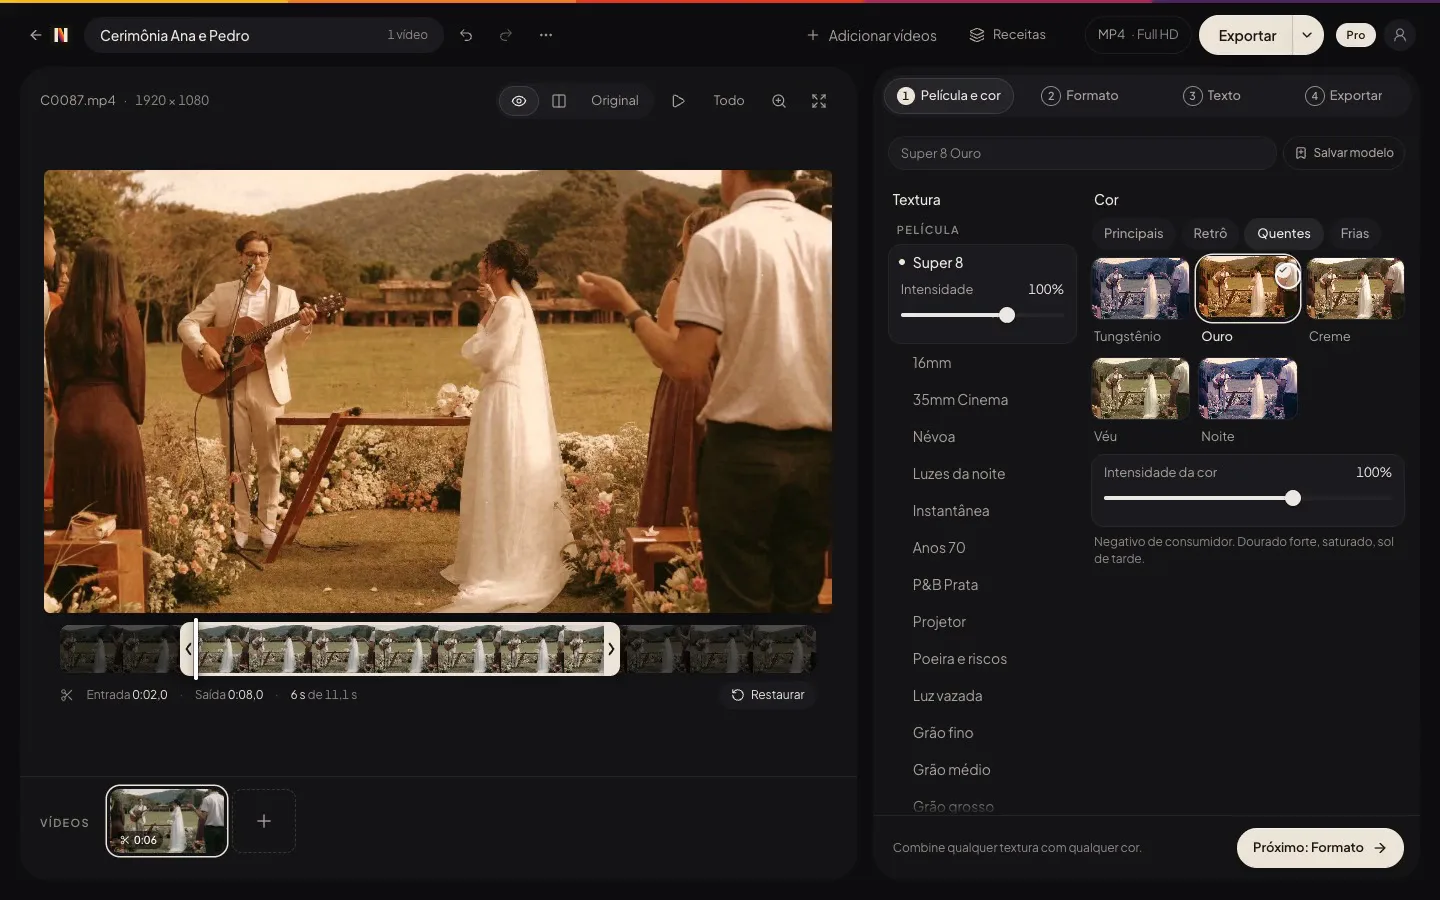Viewport: 1440px width, 900px height.
Task: Choose the 16mm film texture
Action: [x=982, y=363]
